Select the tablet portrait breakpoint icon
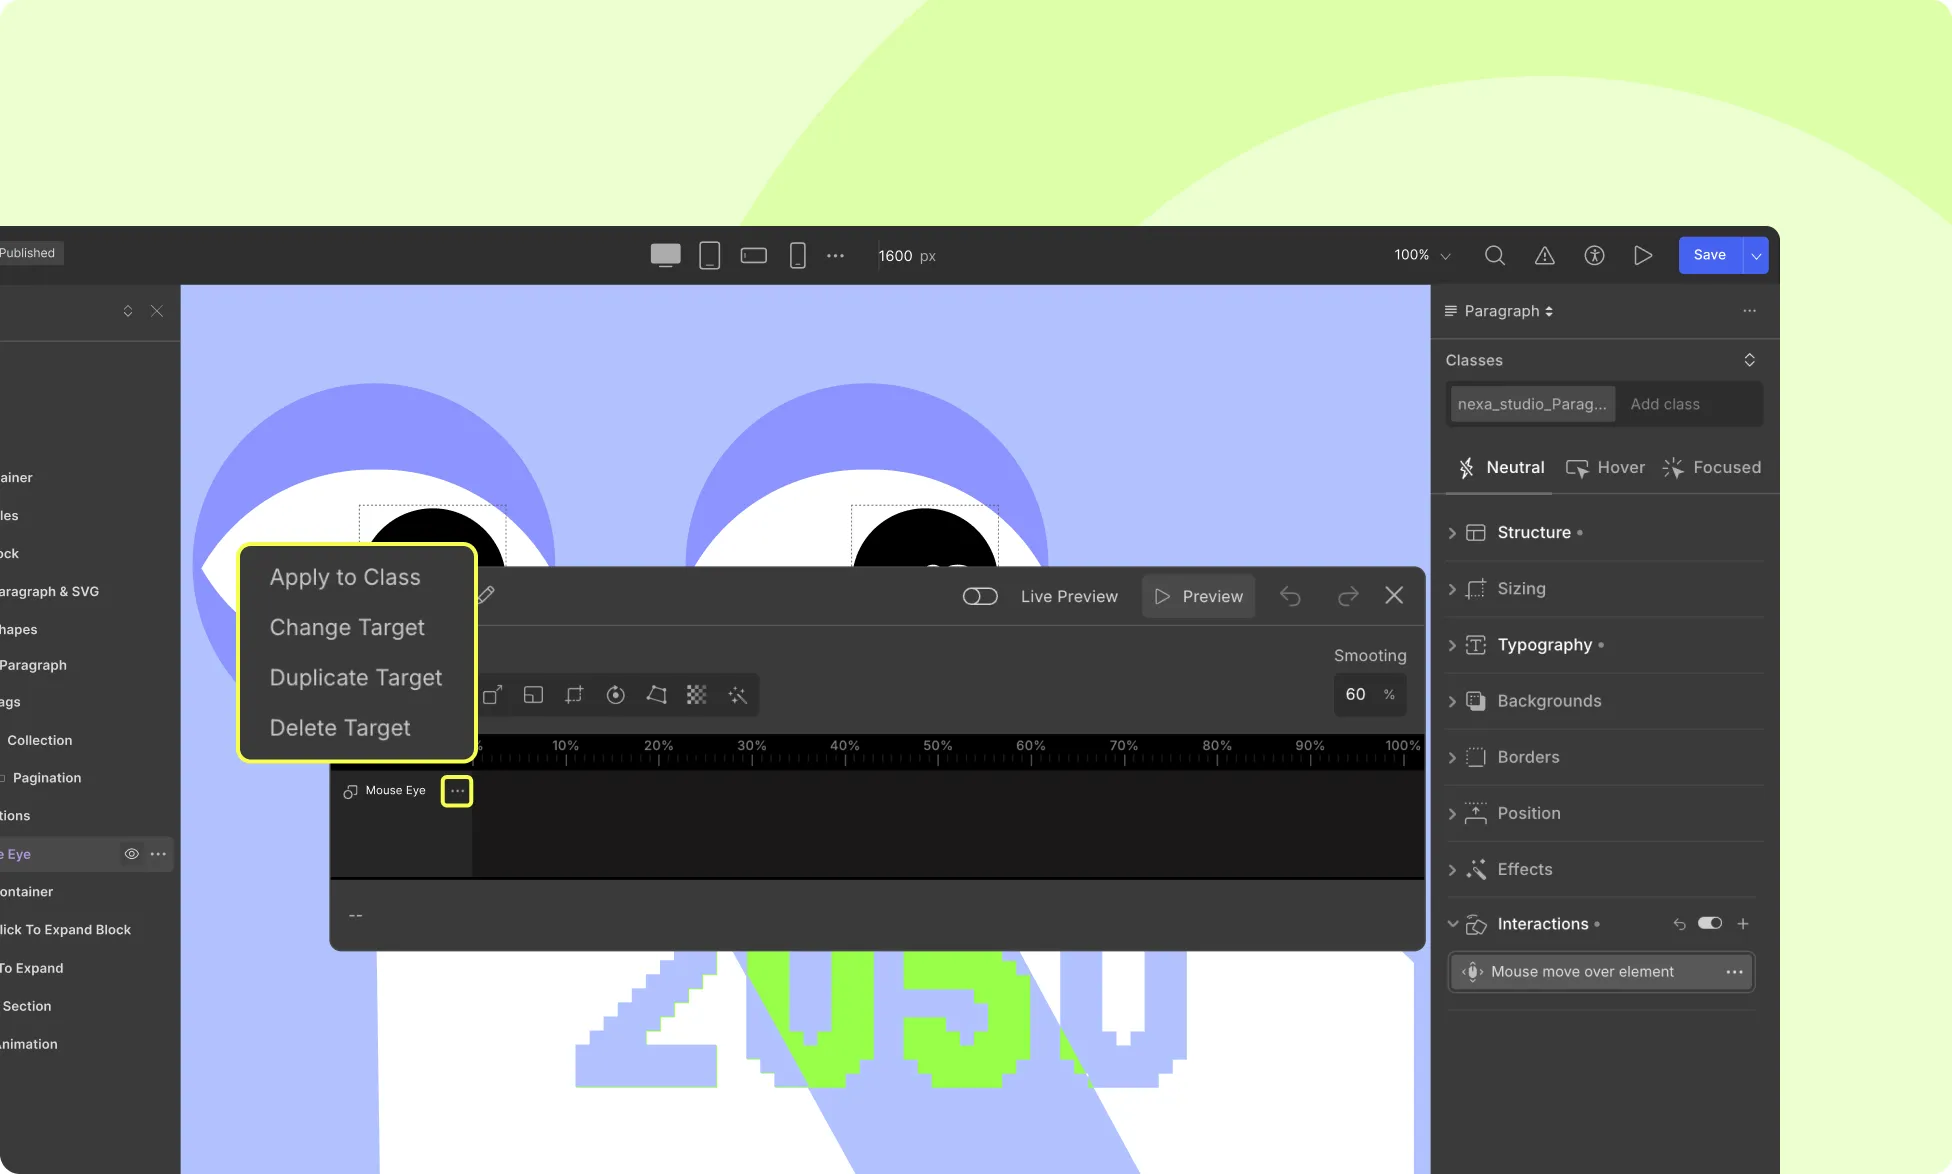Screen dimensions: 1952x1174 [709, 256]
